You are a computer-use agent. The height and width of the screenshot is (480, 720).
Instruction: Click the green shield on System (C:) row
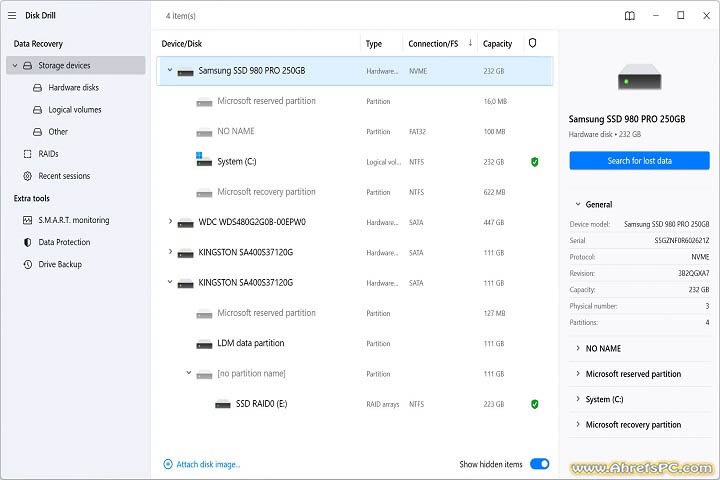point(534,162)
